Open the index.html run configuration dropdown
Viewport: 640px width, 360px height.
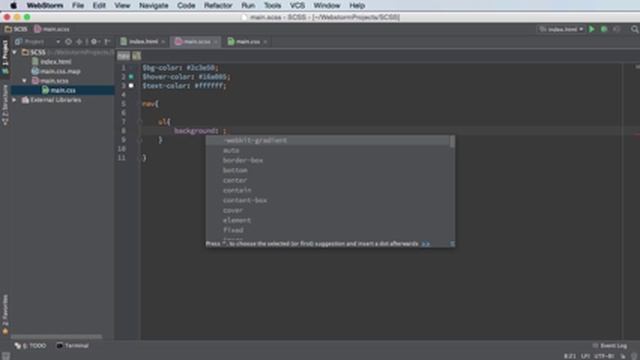561,29
